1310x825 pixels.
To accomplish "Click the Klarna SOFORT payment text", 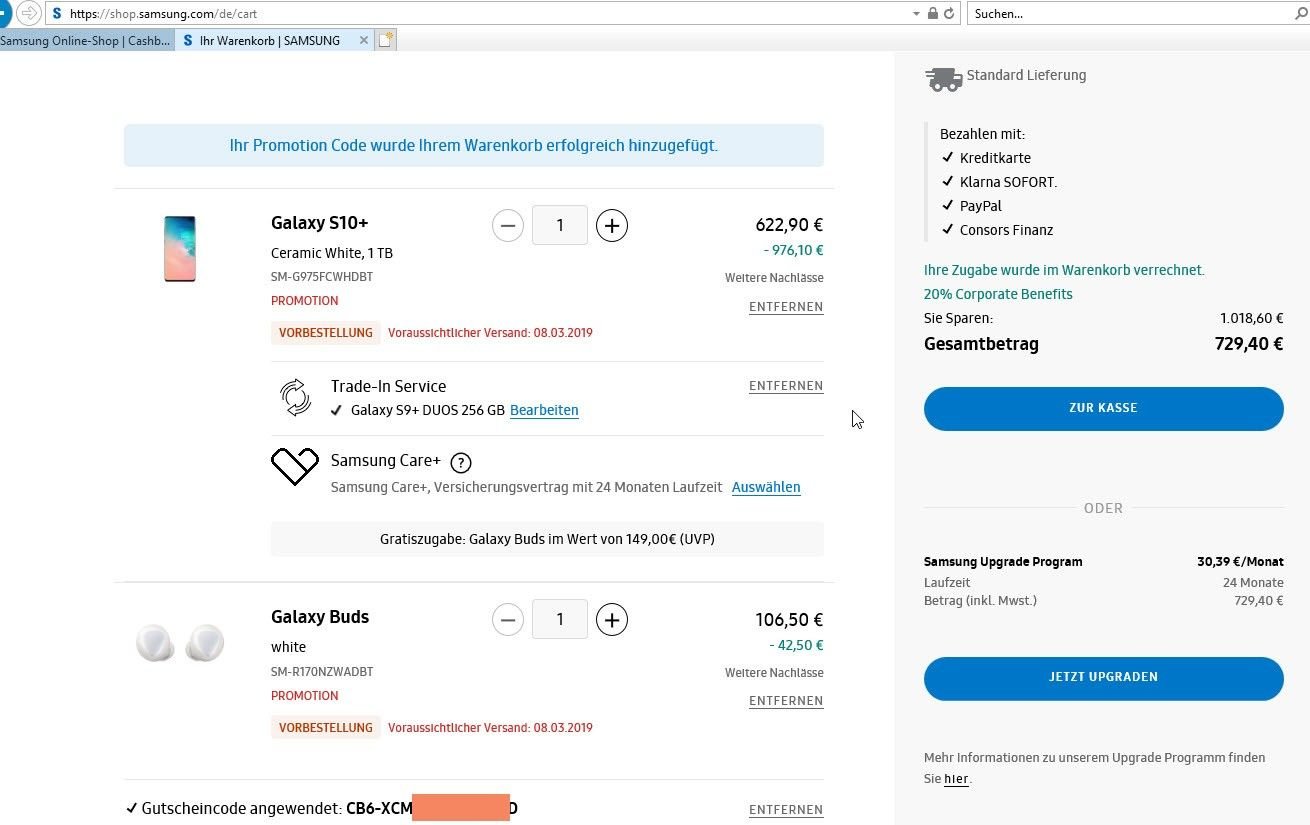I will [x=1008, y=182].
